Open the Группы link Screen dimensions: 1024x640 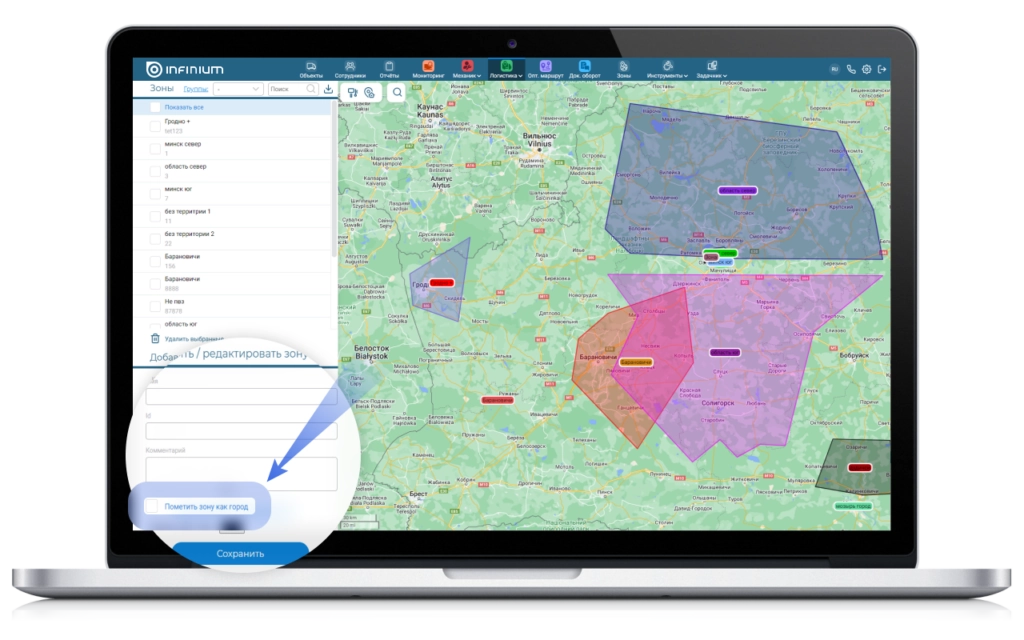click(x=195, y=89)
